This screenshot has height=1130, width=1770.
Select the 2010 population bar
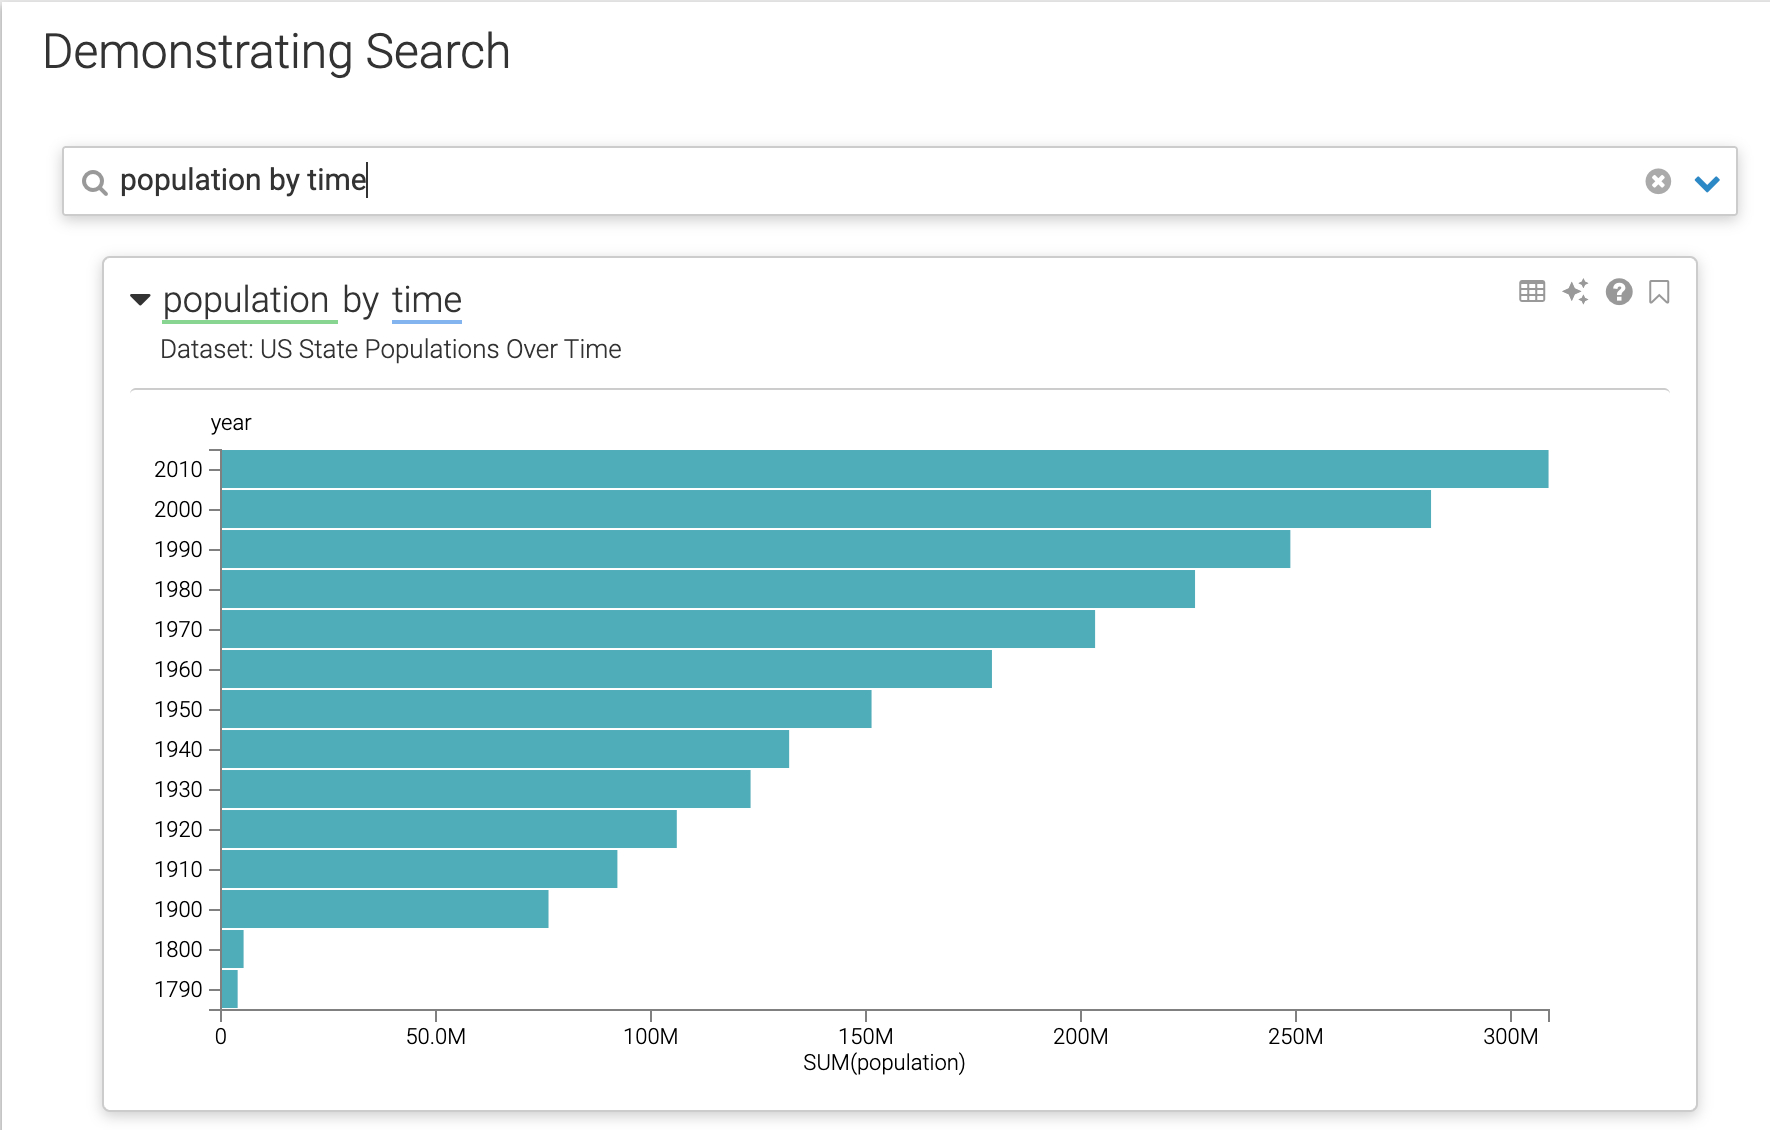point(884,469)
